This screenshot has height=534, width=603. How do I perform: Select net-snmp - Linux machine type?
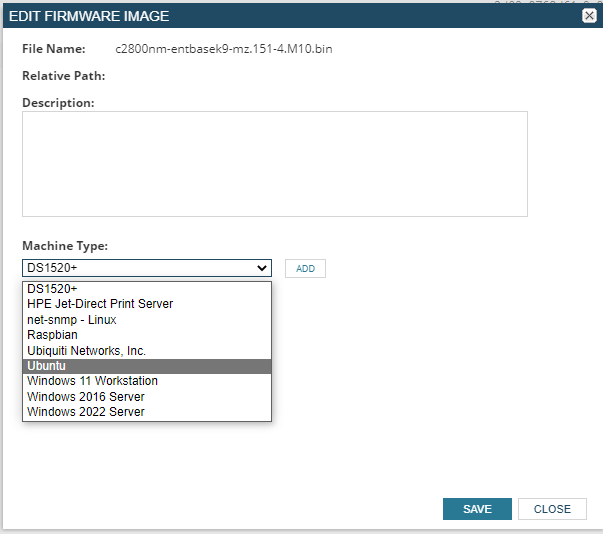147,320
